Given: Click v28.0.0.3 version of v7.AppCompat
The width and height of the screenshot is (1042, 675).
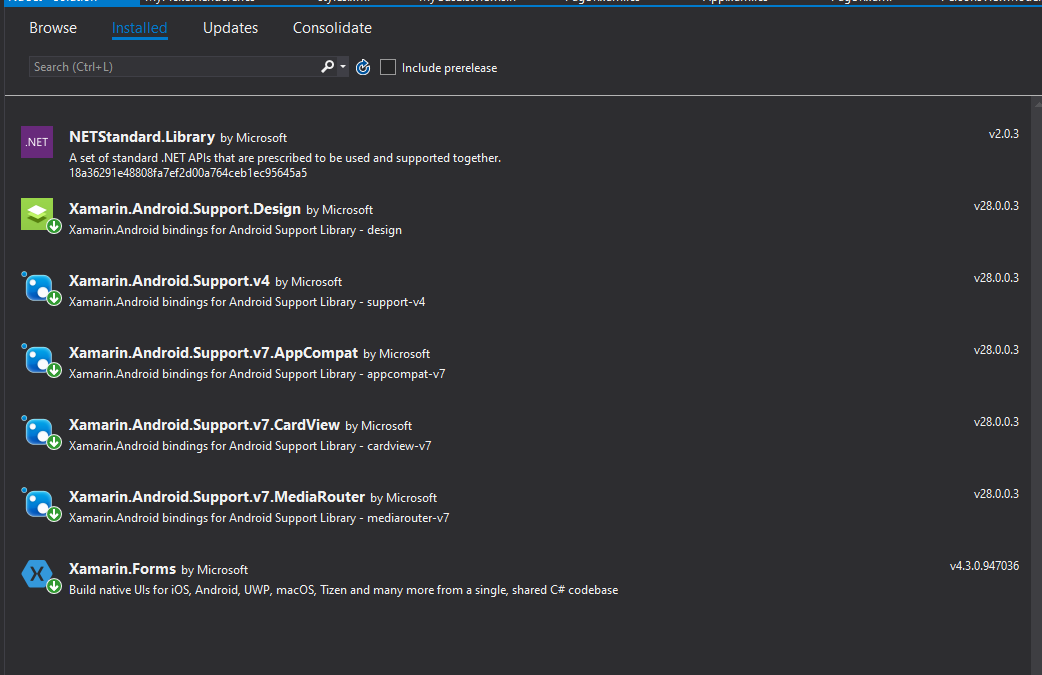Looking at the screenshot, I should tap(996, 349).
